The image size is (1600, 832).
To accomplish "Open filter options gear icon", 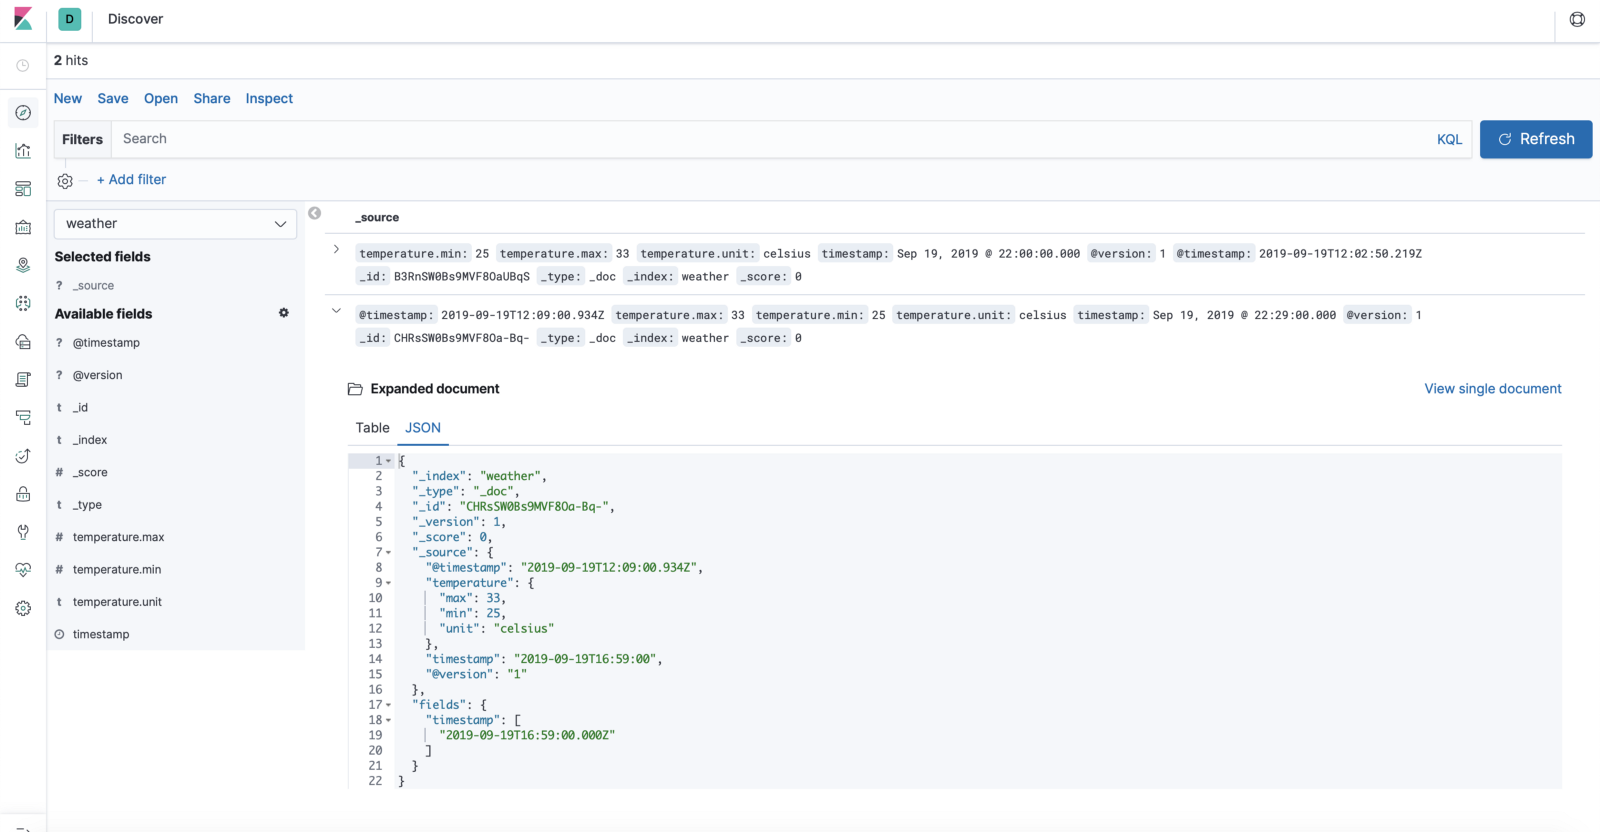I will [65, 181].
